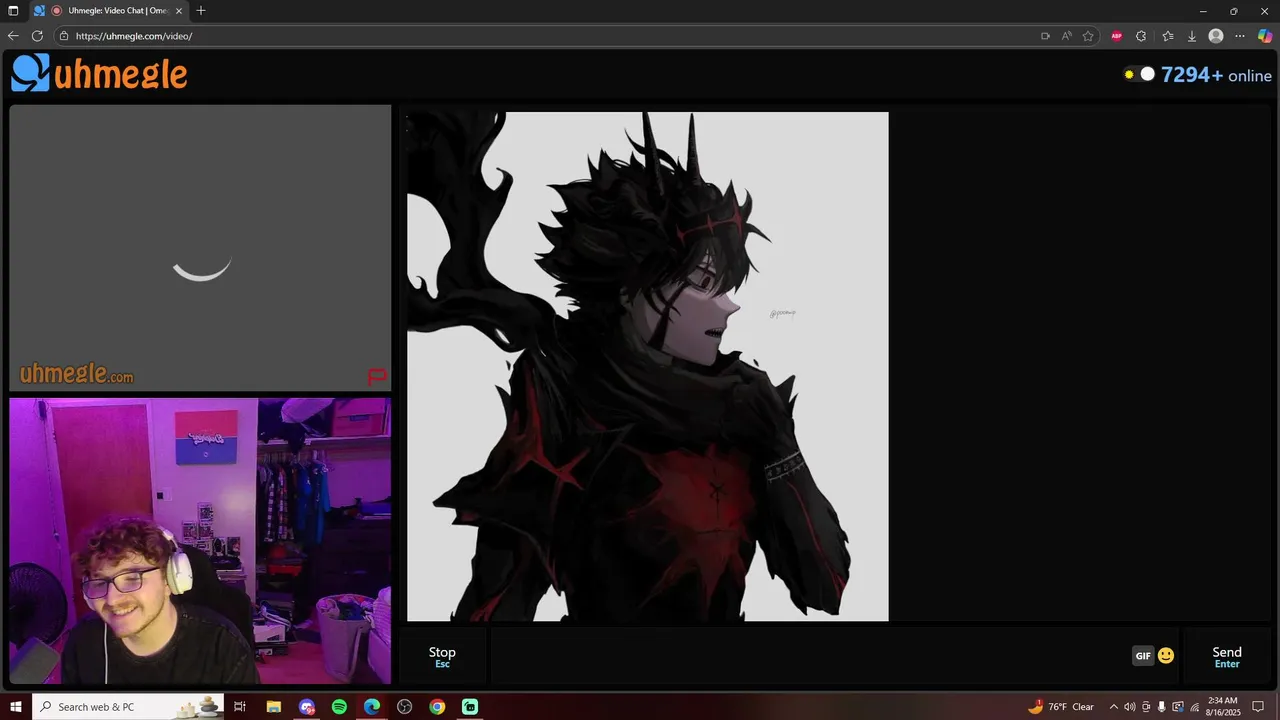The height and width of the screenshot is (720, 1280).
Task: Click Meet Now camera tray icon
Action: coord(1146,707)
